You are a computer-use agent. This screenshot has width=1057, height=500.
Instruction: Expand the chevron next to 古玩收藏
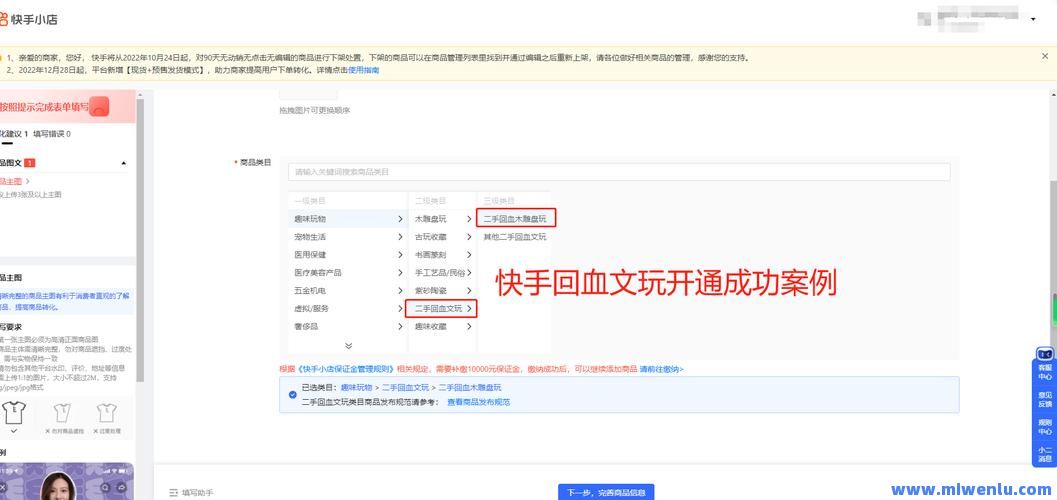pyautogui.click(x=469, y=237)
